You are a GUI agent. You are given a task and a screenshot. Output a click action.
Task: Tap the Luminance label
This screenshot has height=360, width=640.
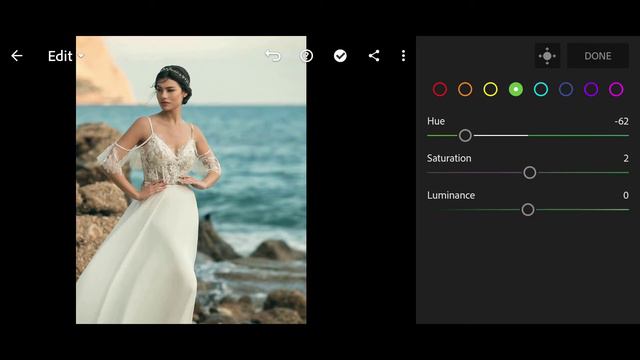(x=451, y=196)
